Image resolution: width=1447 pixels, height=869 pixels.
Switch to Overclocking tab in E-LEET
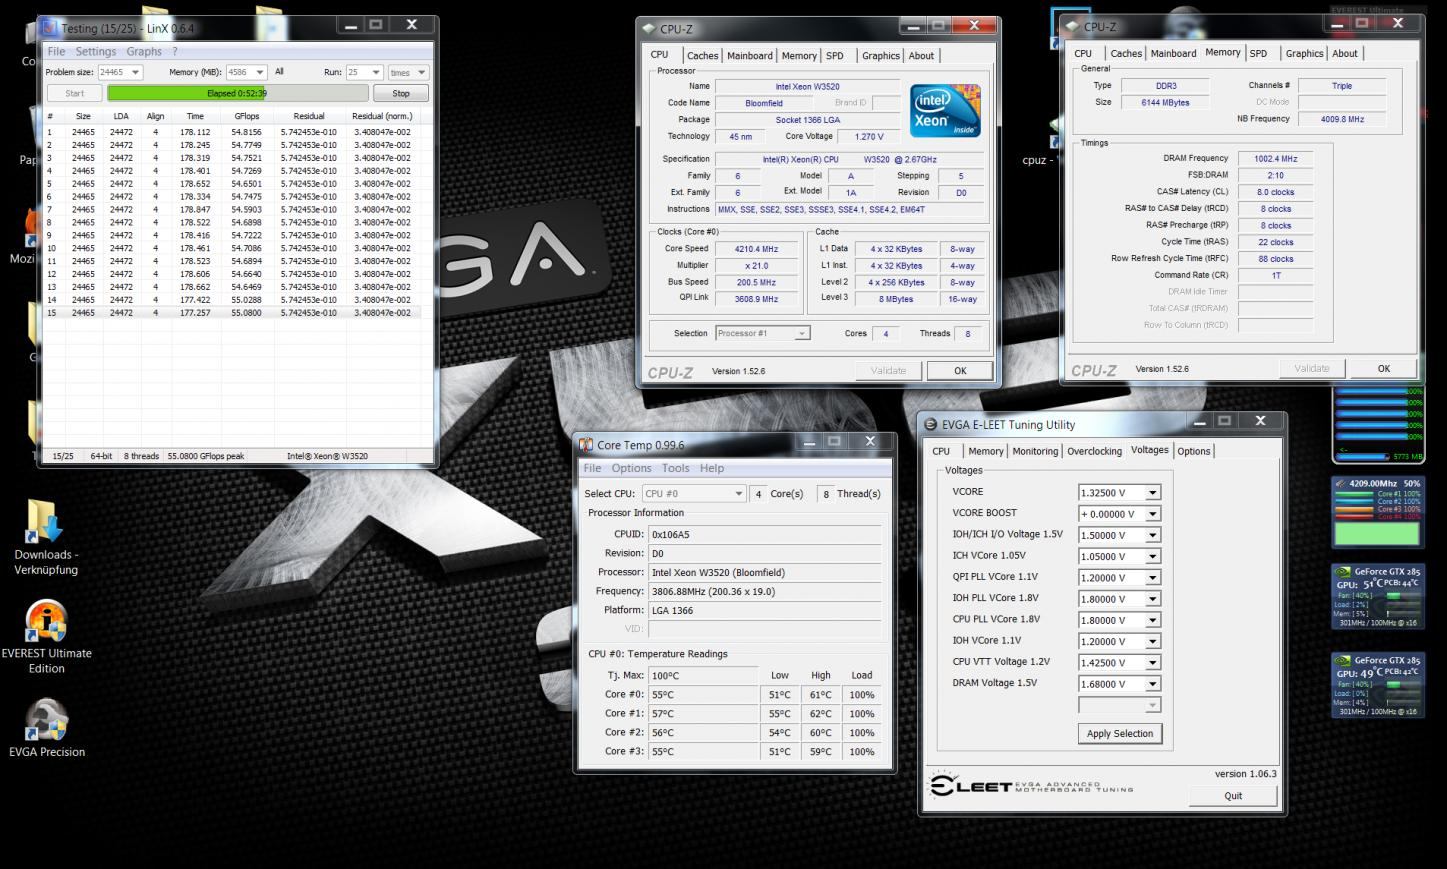click(1094, 451)
